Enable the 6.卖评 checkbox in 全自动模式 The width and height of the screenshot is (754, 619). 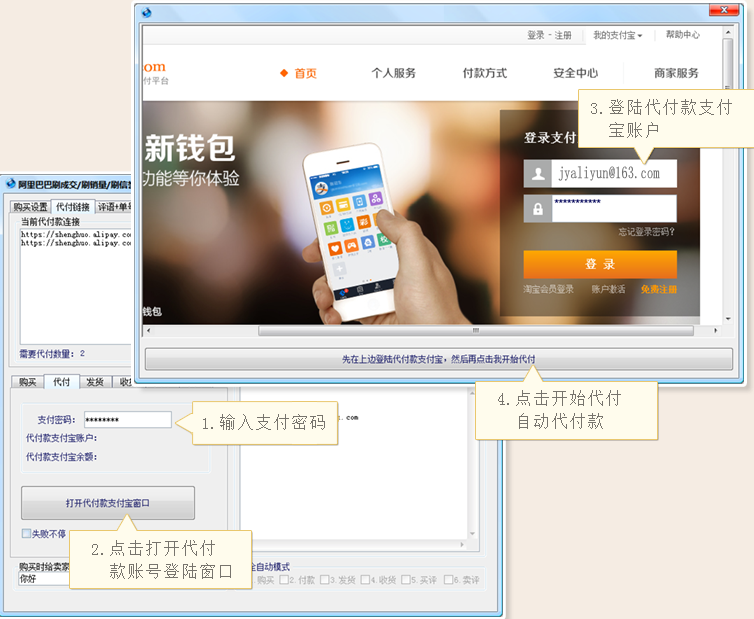448,580
